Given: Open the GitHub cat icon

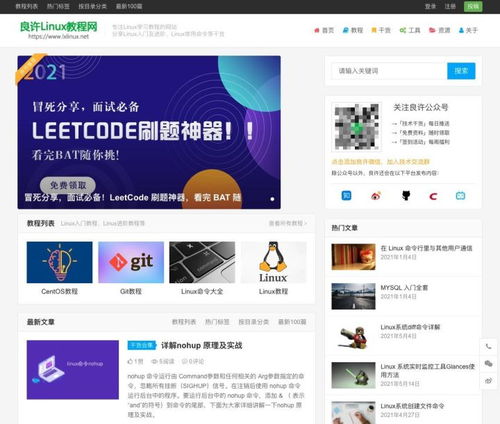Looking at the screenshot, I should pyautogui.click(x=406, y=196).
